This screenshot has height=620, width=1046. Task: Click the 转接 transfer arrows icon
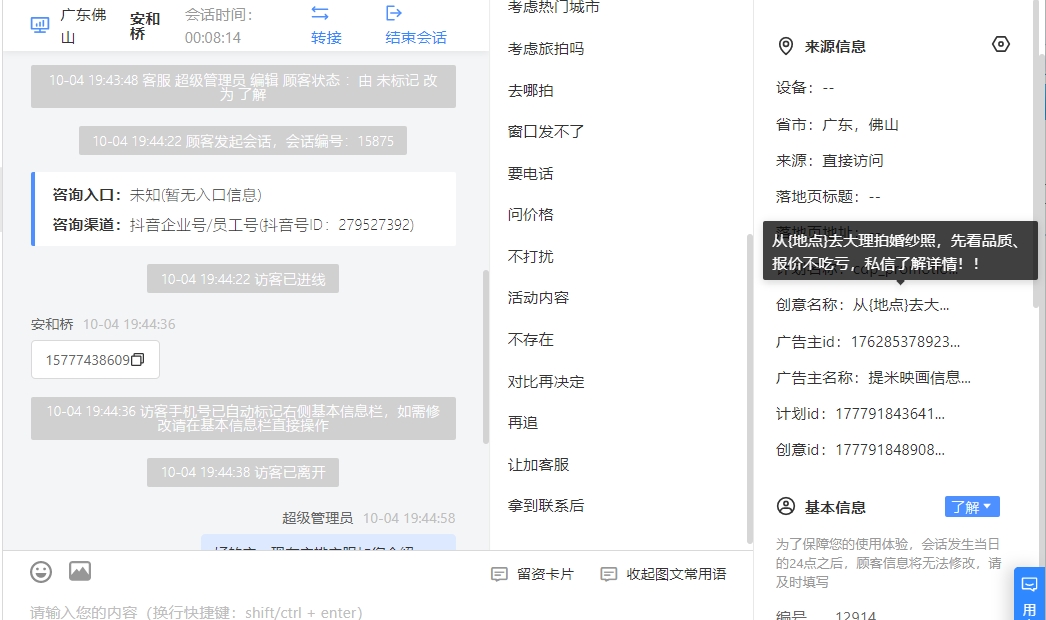tap(320, 13)
